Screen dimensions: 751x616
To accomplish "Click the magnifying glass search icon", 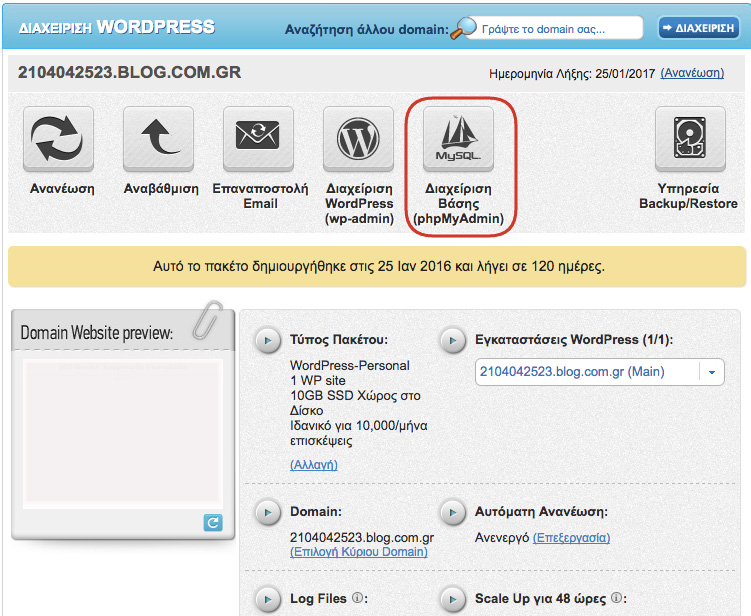I will tap(463, 28).
